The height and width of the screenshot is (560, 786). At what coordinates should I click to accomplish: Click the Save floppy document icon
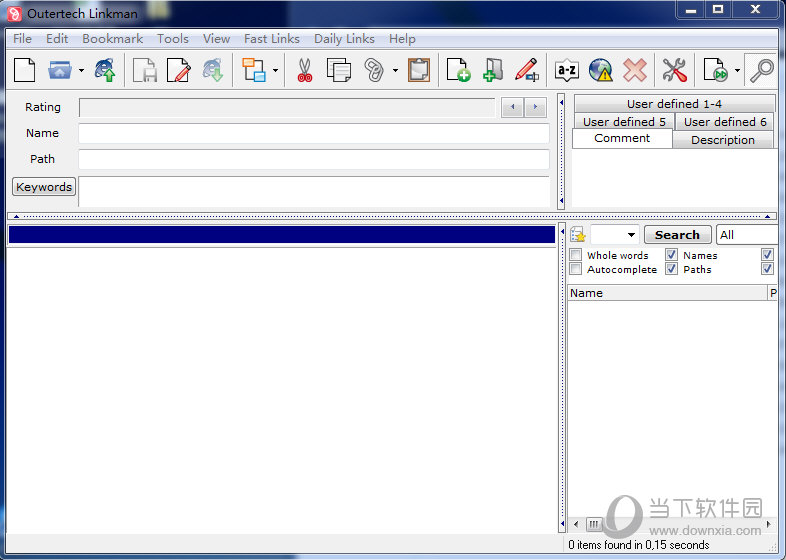pyautogui.click(x=144, y=70)
